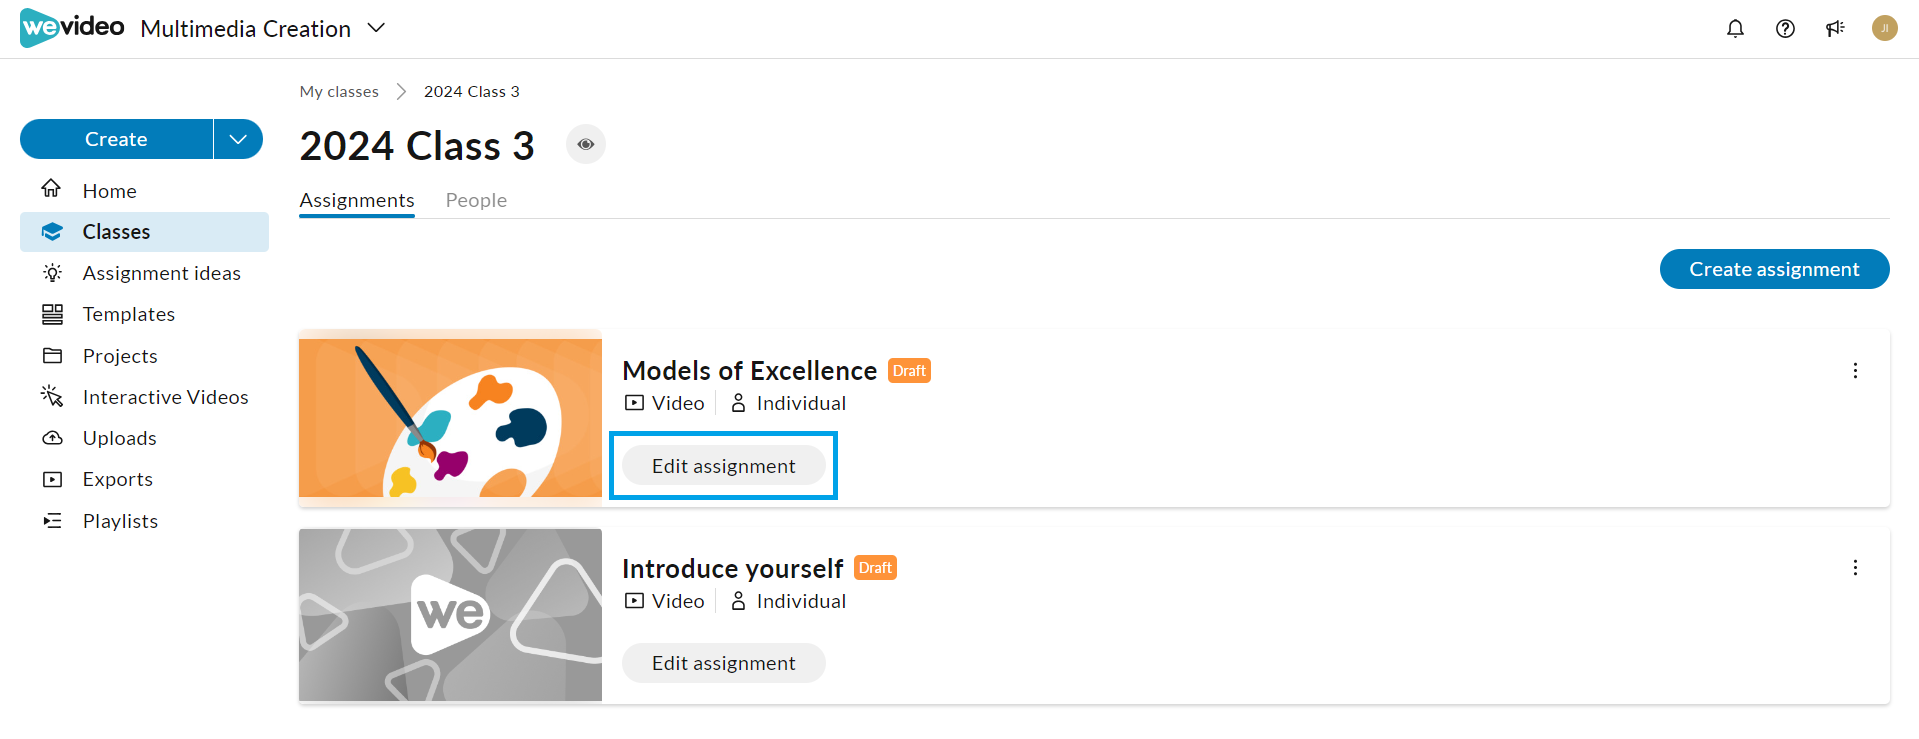Screen dimensions: 1919x739
Task: Go back via the My classes breadcrumb
Action: [x=338, y=91]
